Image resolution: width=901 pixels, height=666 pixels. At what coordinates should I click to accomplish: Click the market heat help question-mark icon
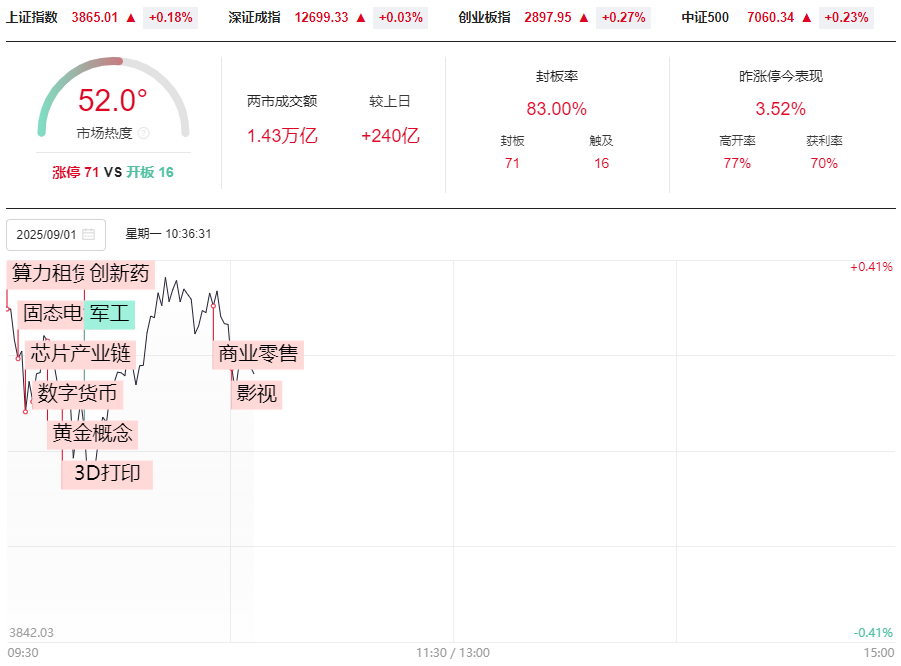click(x=143, y=133)
